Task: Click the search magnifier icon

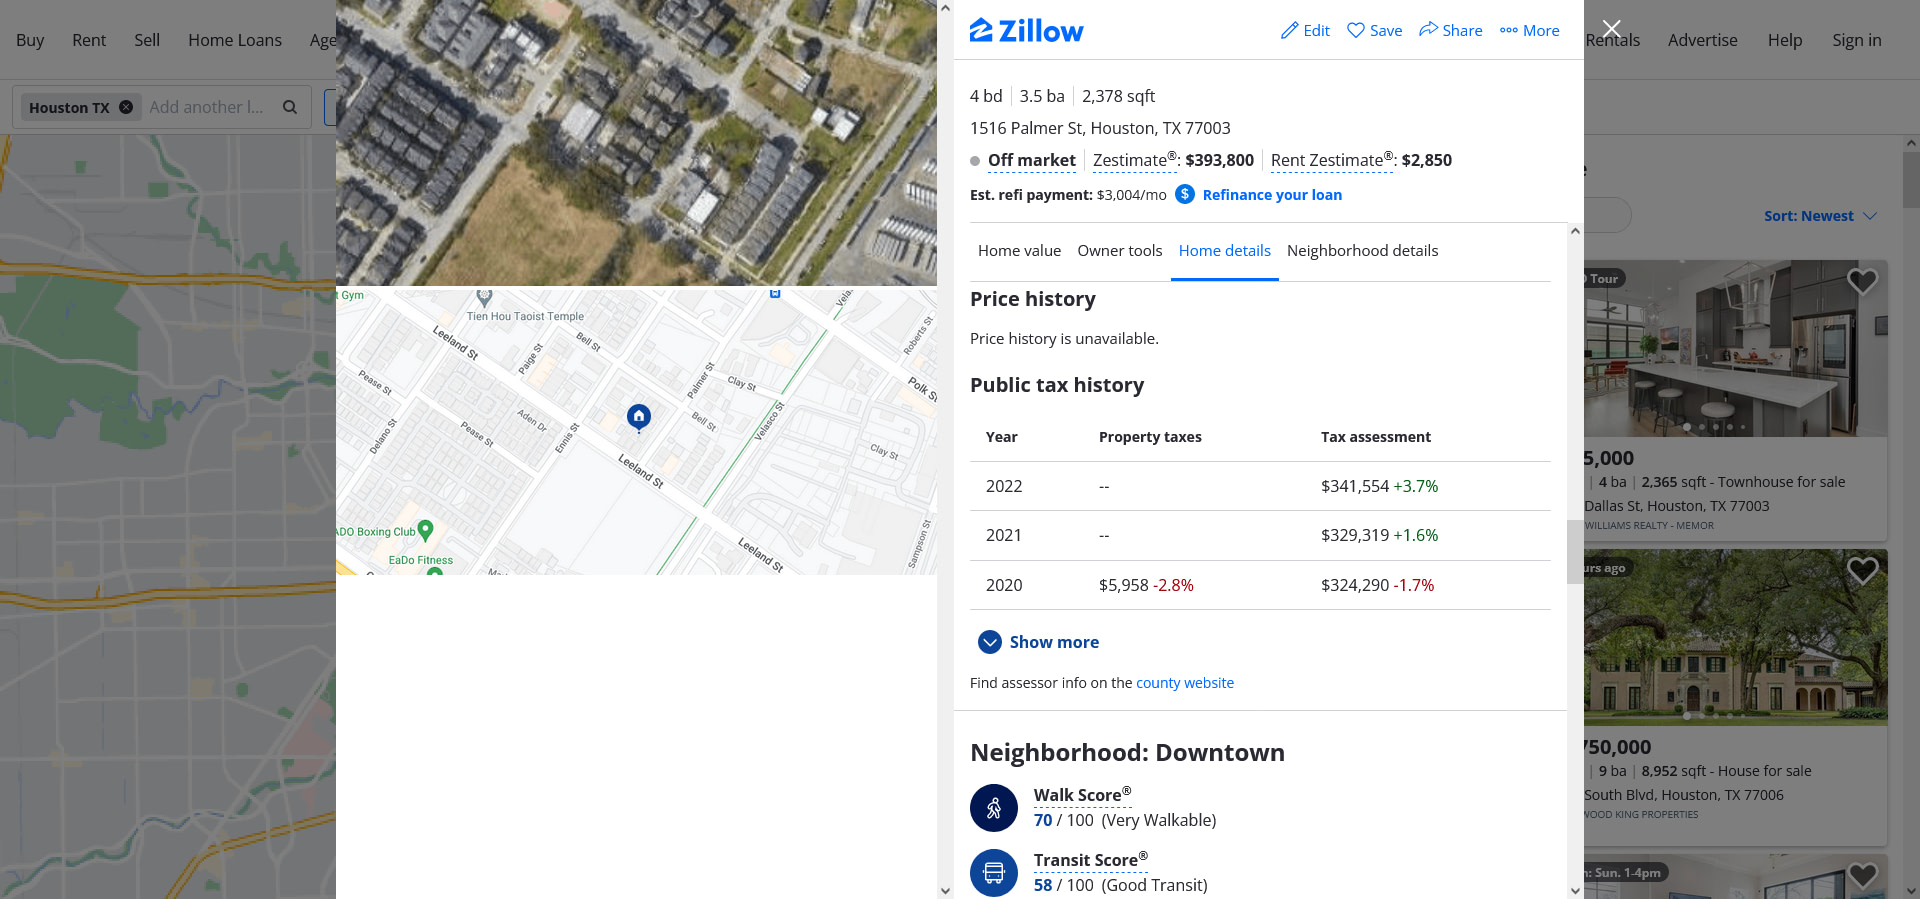Action: tap(290, 107)
